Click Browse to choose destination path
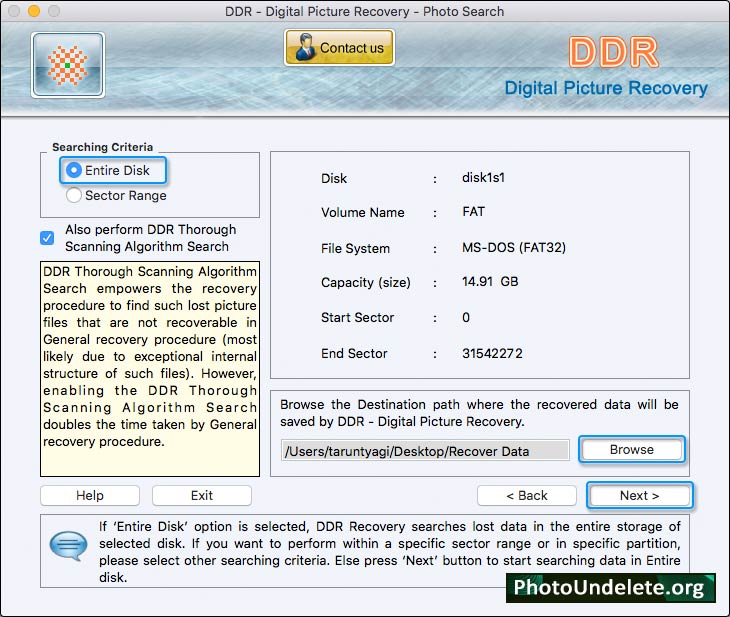 (632, 449)
